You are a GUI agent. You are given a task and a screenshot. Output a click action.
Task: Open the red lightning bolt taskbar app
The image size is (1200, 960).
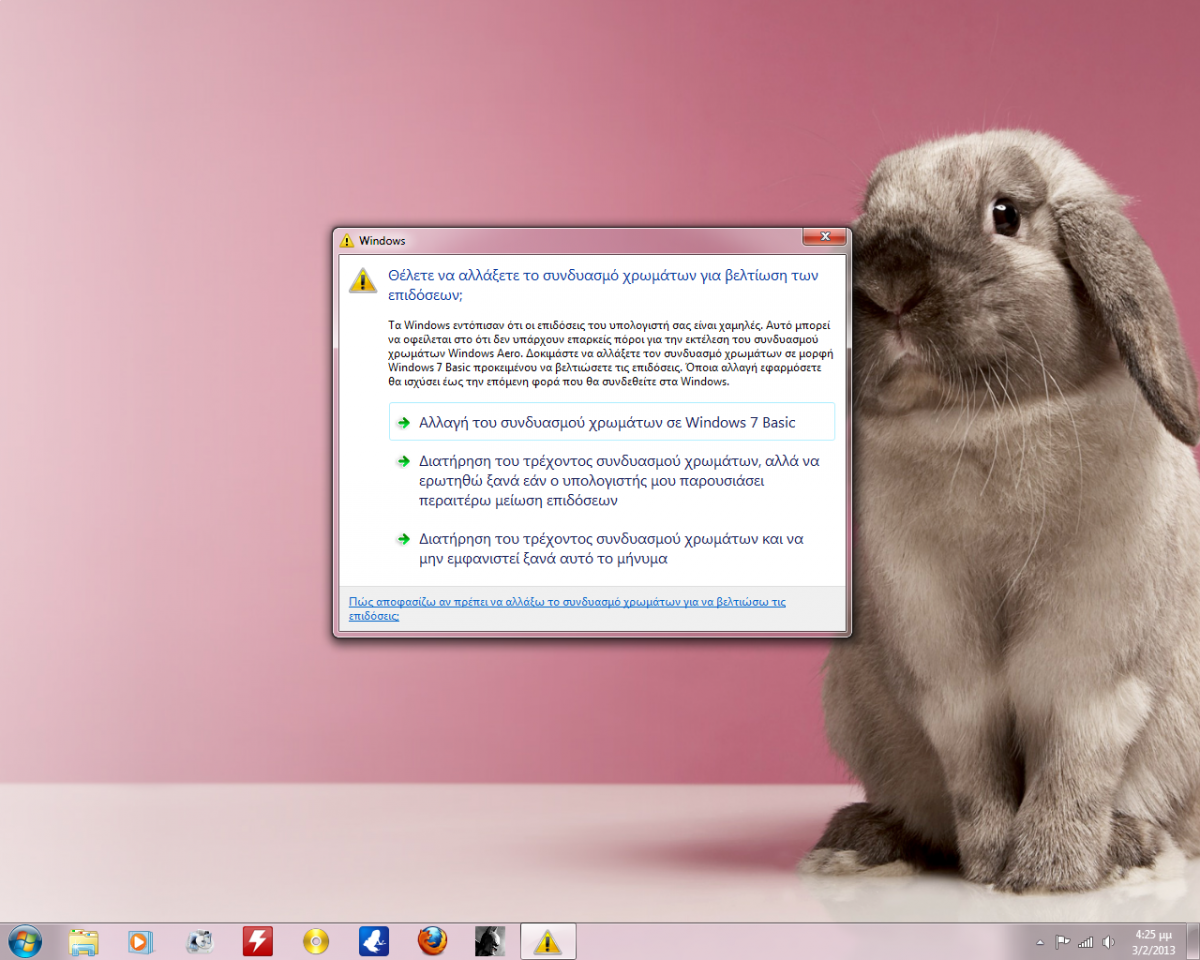click(x=258, y=941)
